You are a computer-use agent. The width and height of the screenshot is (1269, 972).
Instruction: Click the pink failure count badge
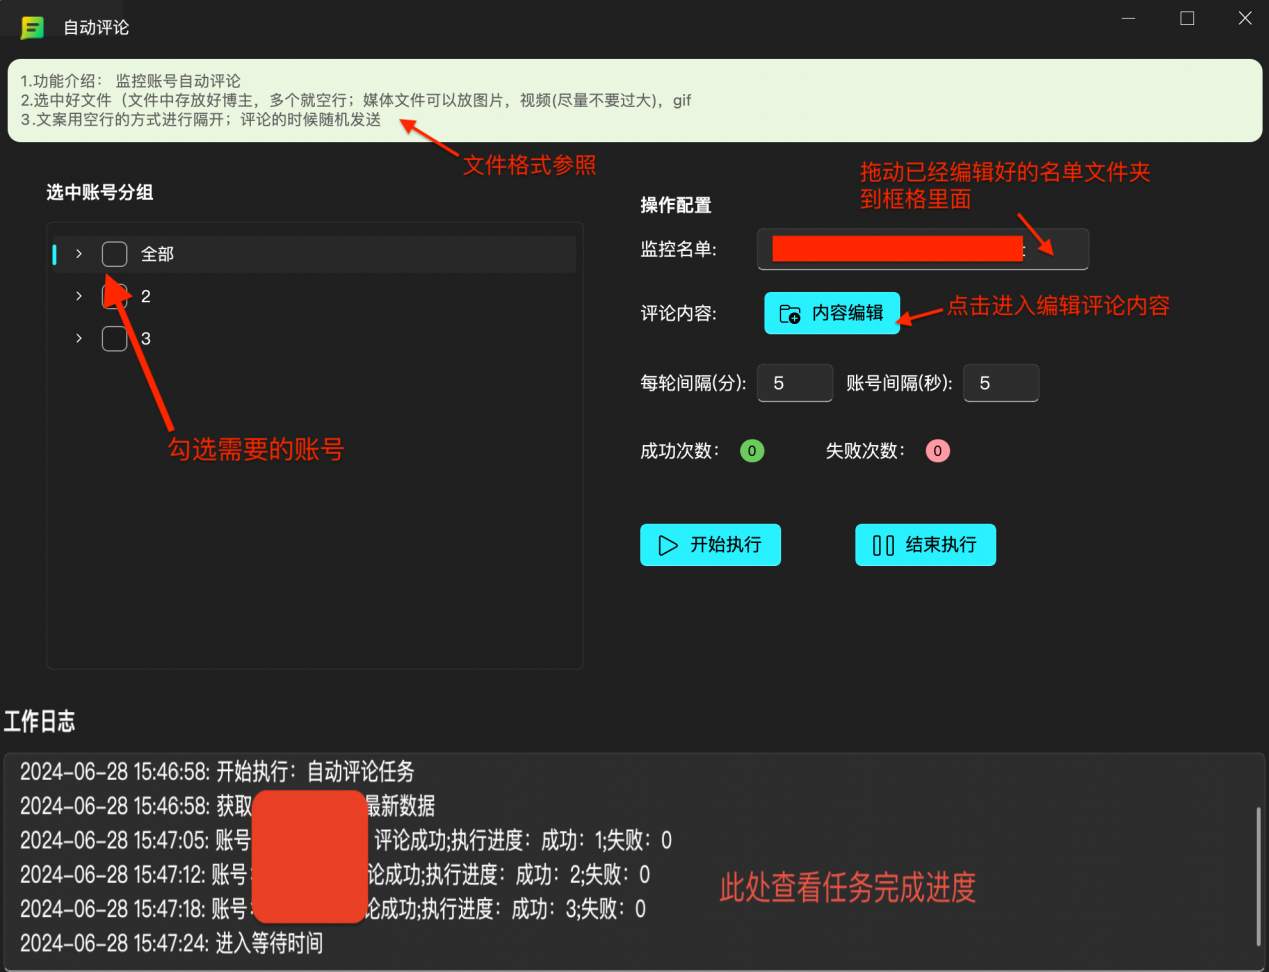tap(937, 451)
